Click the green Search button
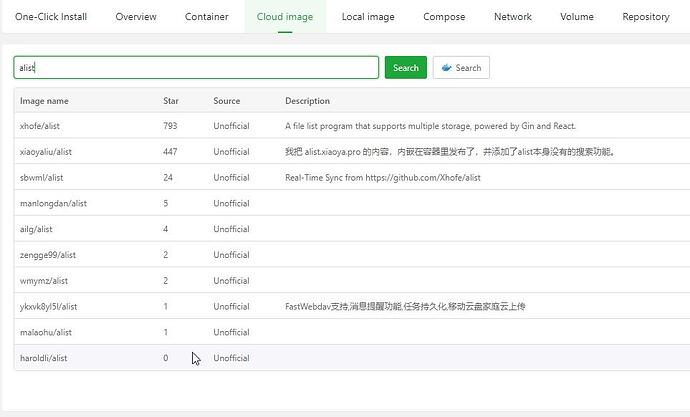The height and width of the screenshot is (417, 690). pyautogui.click(x=406, y=67)
